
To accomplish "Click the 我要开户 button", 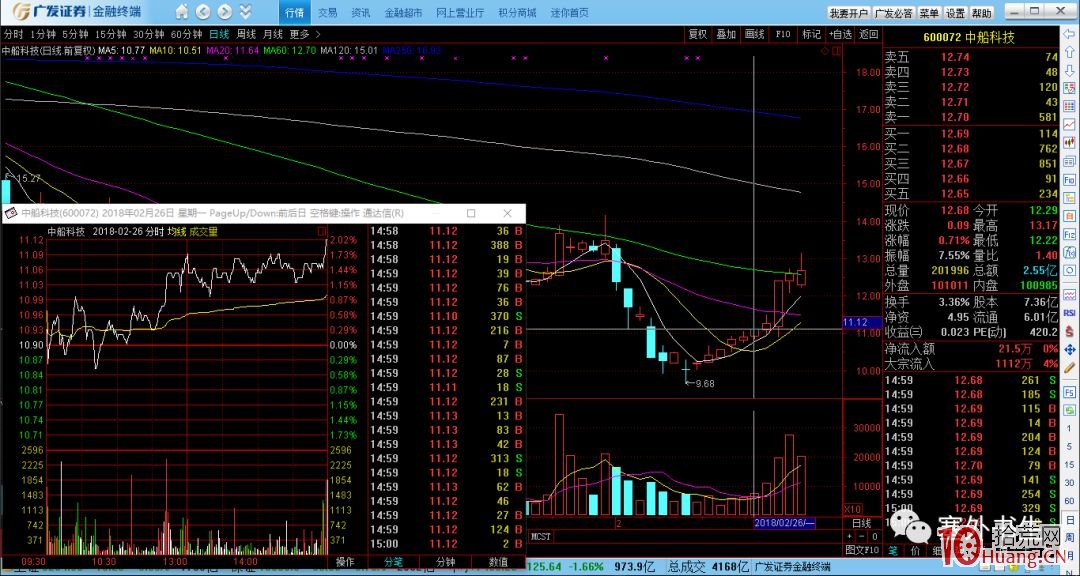I will point(848,13).
